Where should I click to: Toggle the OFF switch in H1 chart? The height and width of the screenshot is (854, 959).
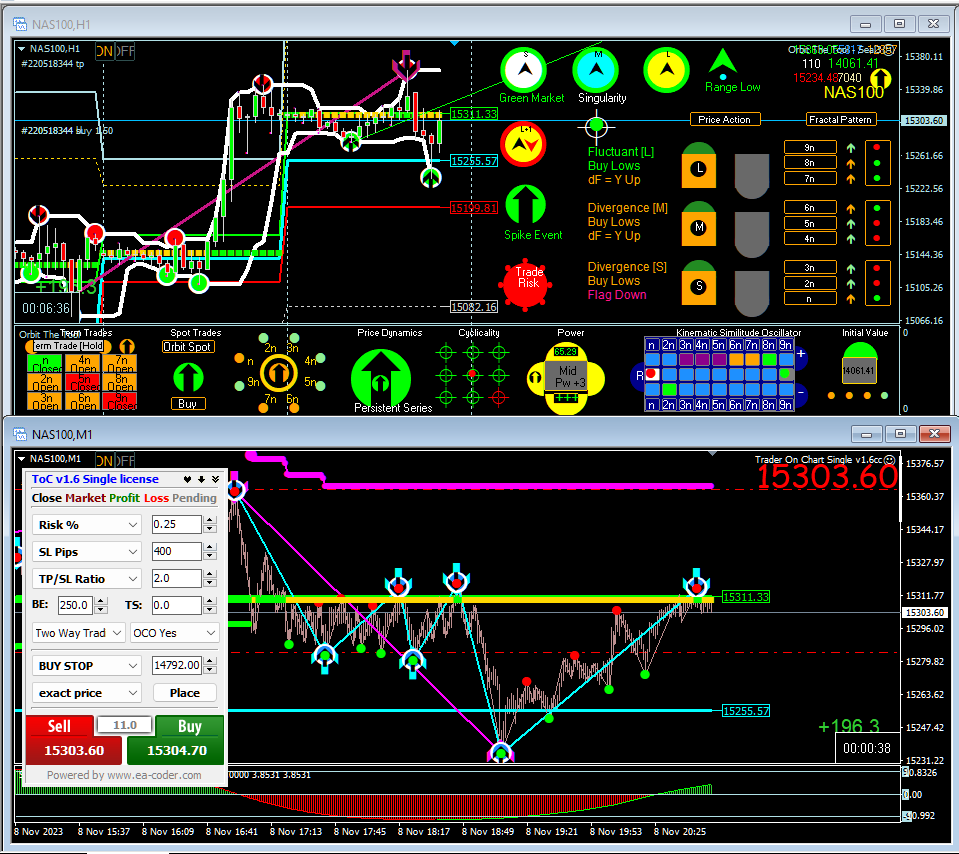[125, 51]
